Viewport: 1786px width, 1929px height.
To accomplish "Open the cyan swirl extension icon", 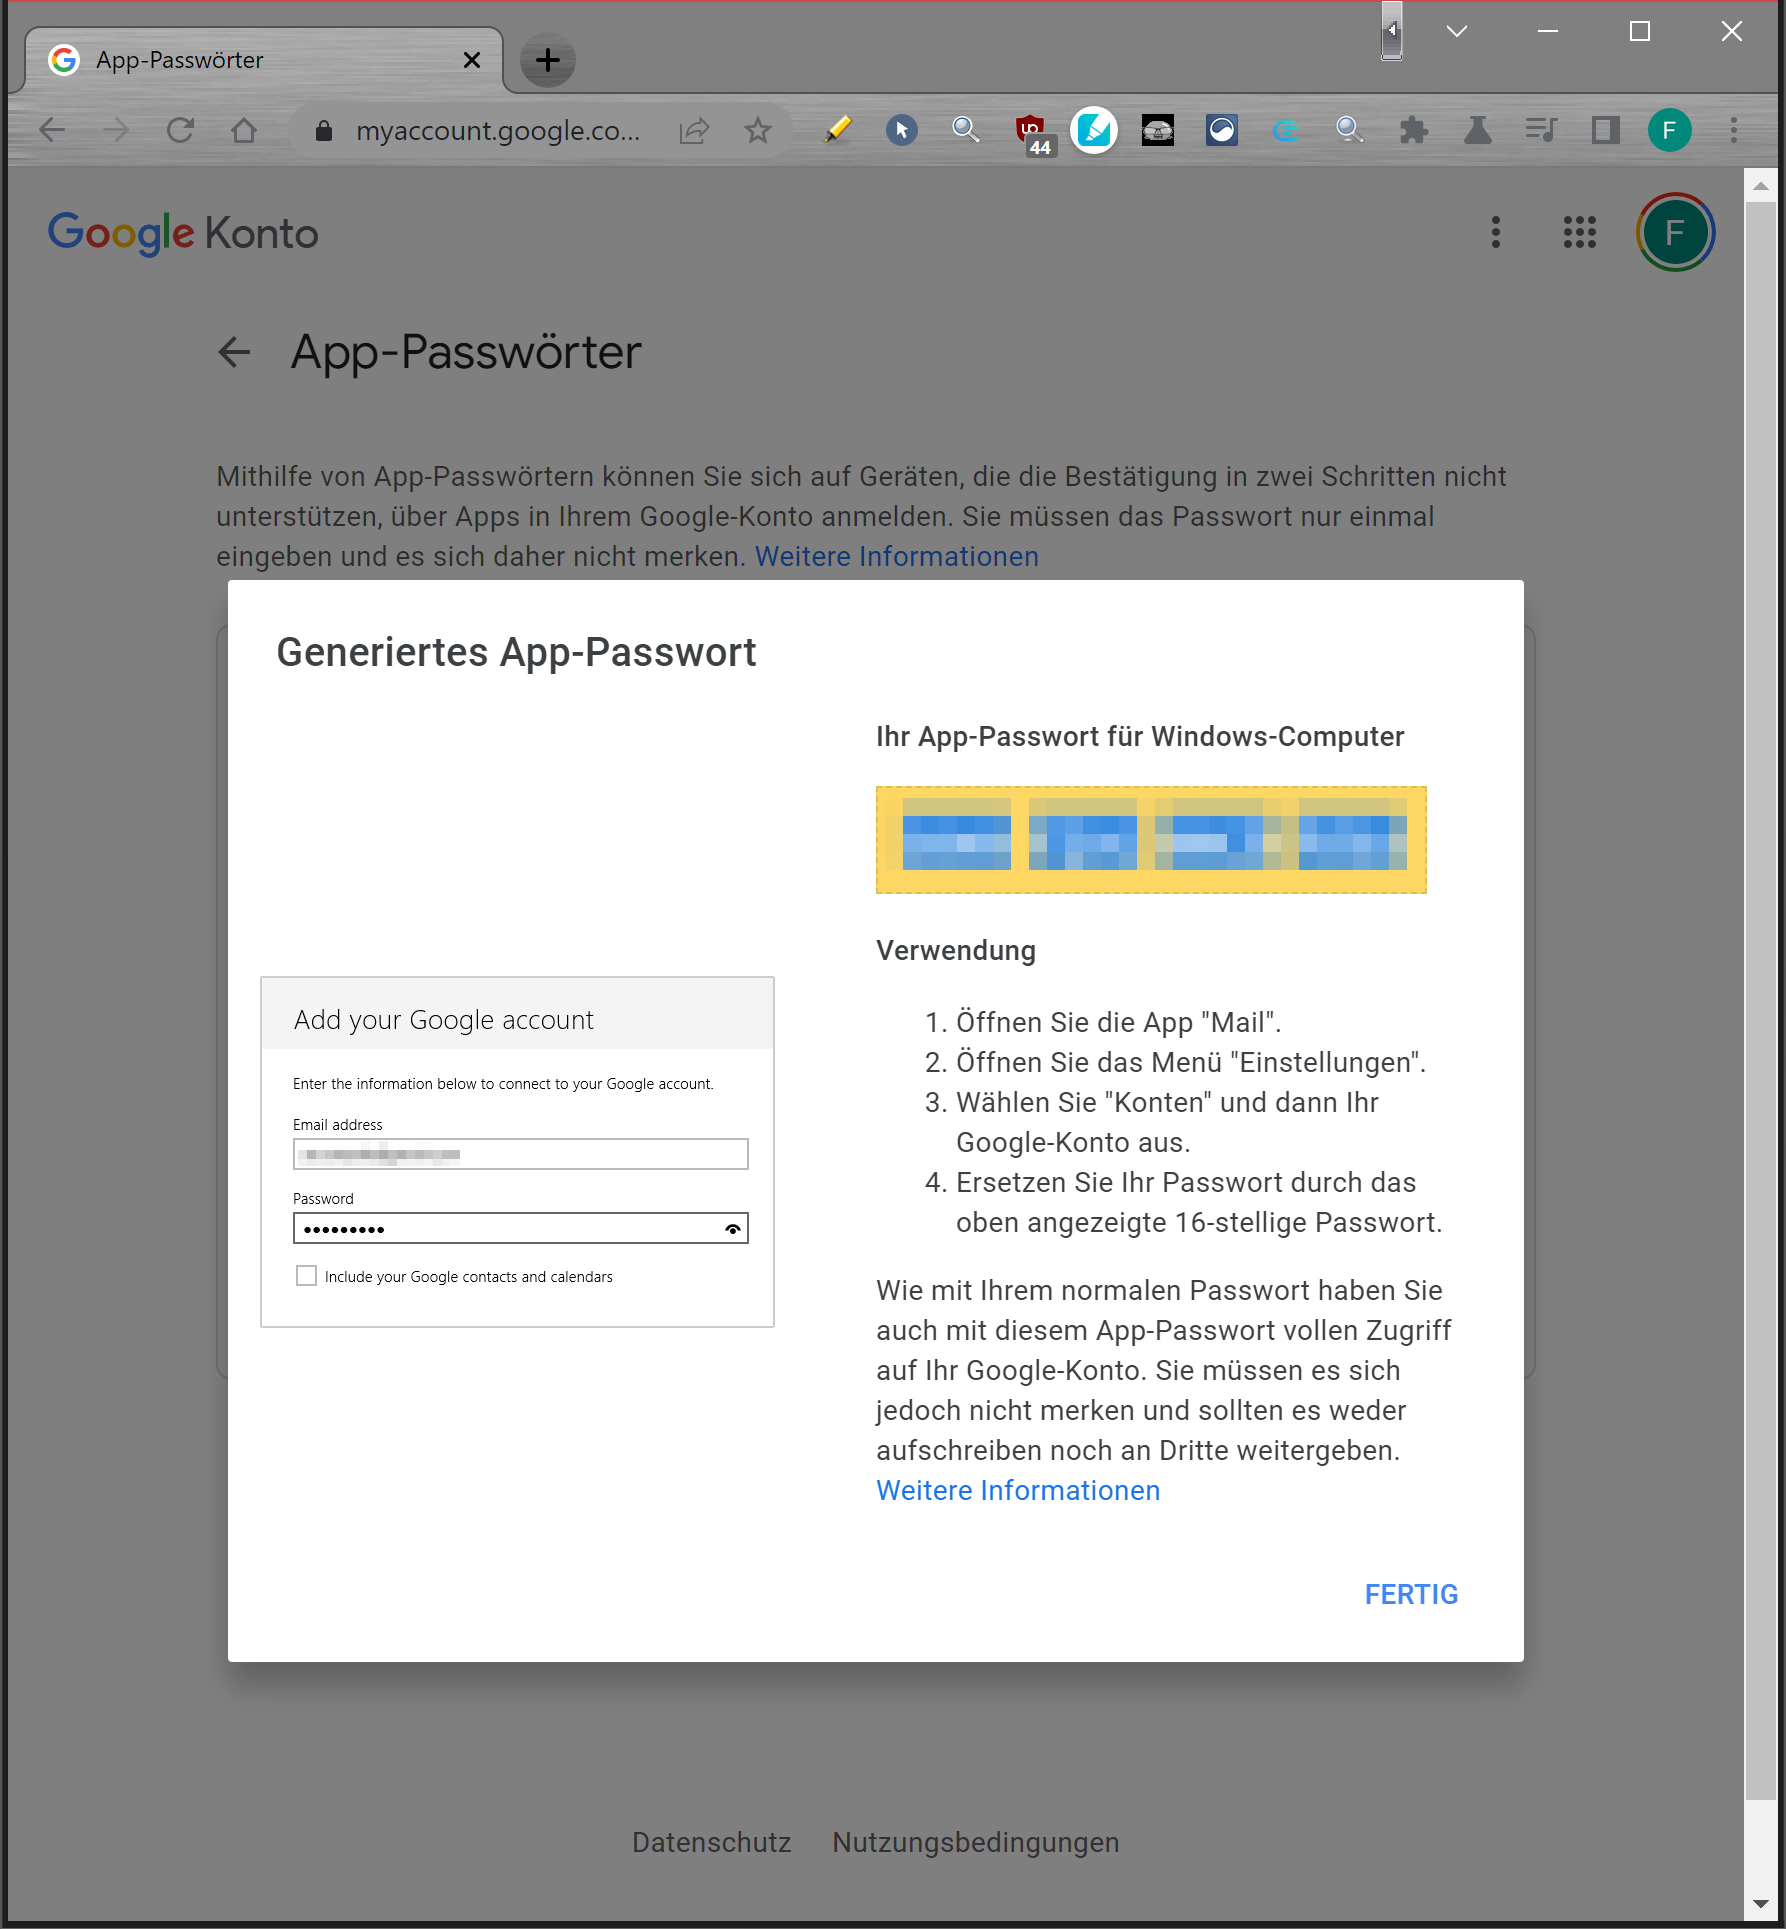I will pyautogui.click(x=1286, y=130).
